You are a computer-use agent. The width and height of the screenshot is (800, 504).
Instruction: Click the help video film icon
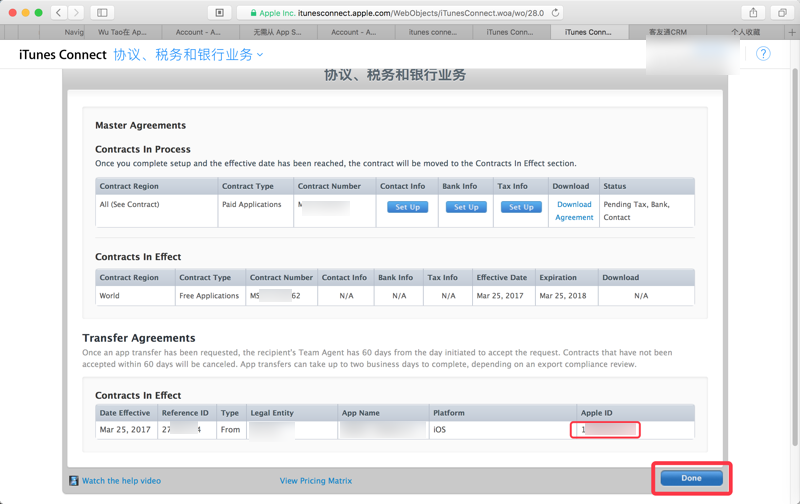[x=74, y=481]
